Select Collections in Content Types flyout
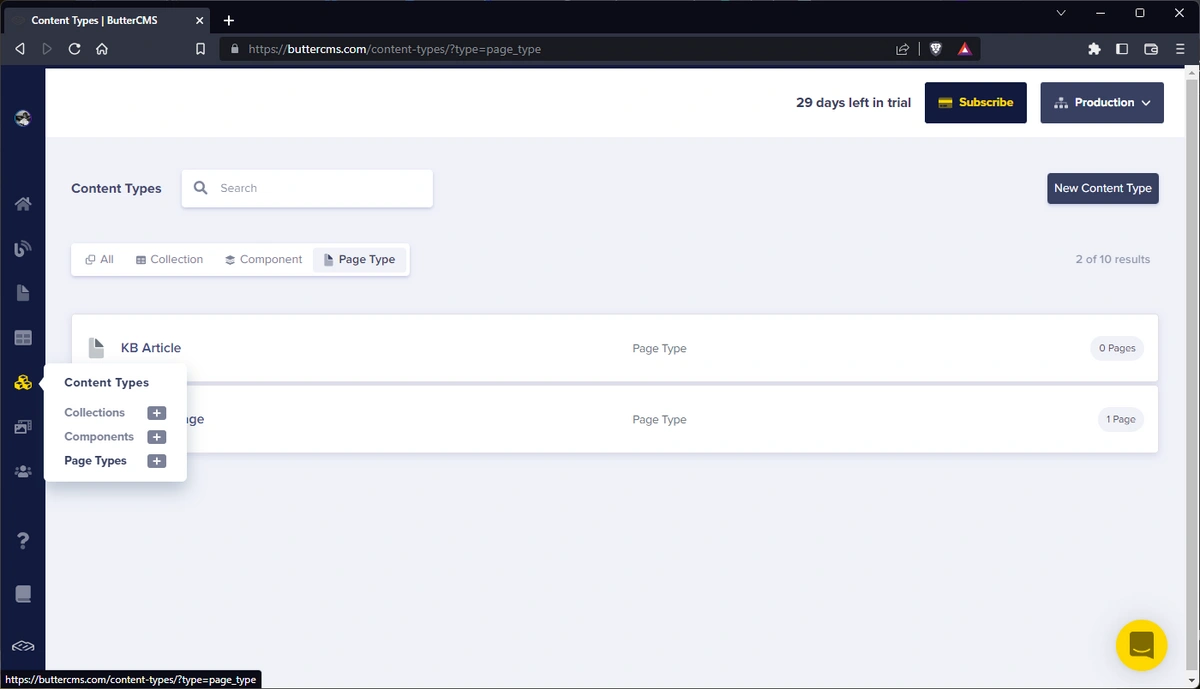Viewport: 1200px width, 689px height. (95, 413)
